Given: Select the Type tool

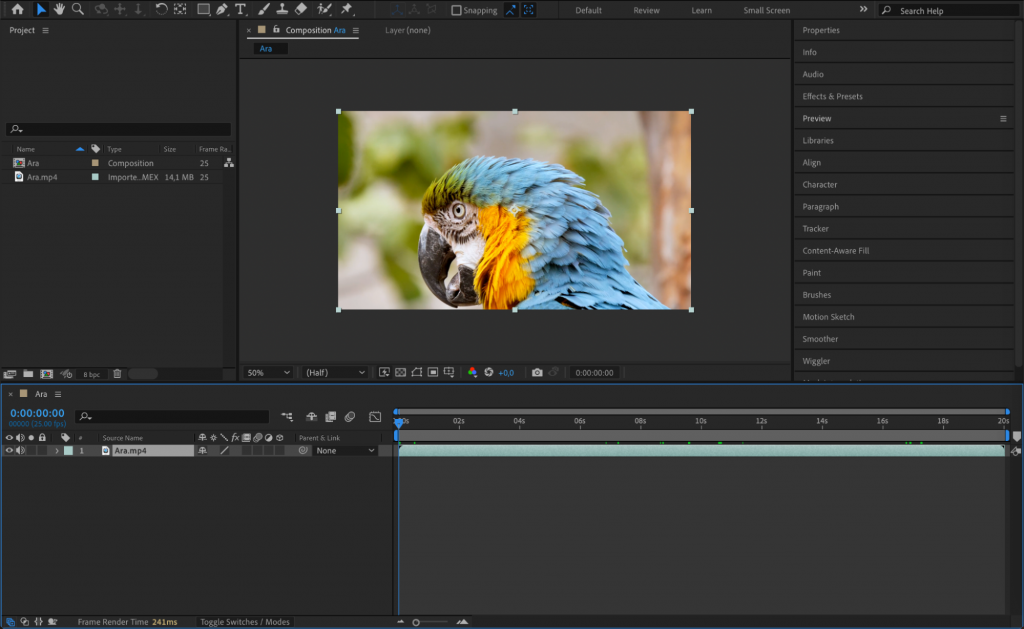Looking at the screenshot, I should tap(239, 10).
